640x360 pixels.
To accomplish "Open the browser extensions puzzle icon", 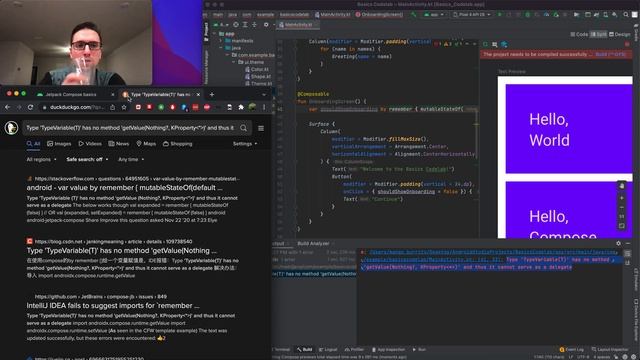I will (241, 107).
